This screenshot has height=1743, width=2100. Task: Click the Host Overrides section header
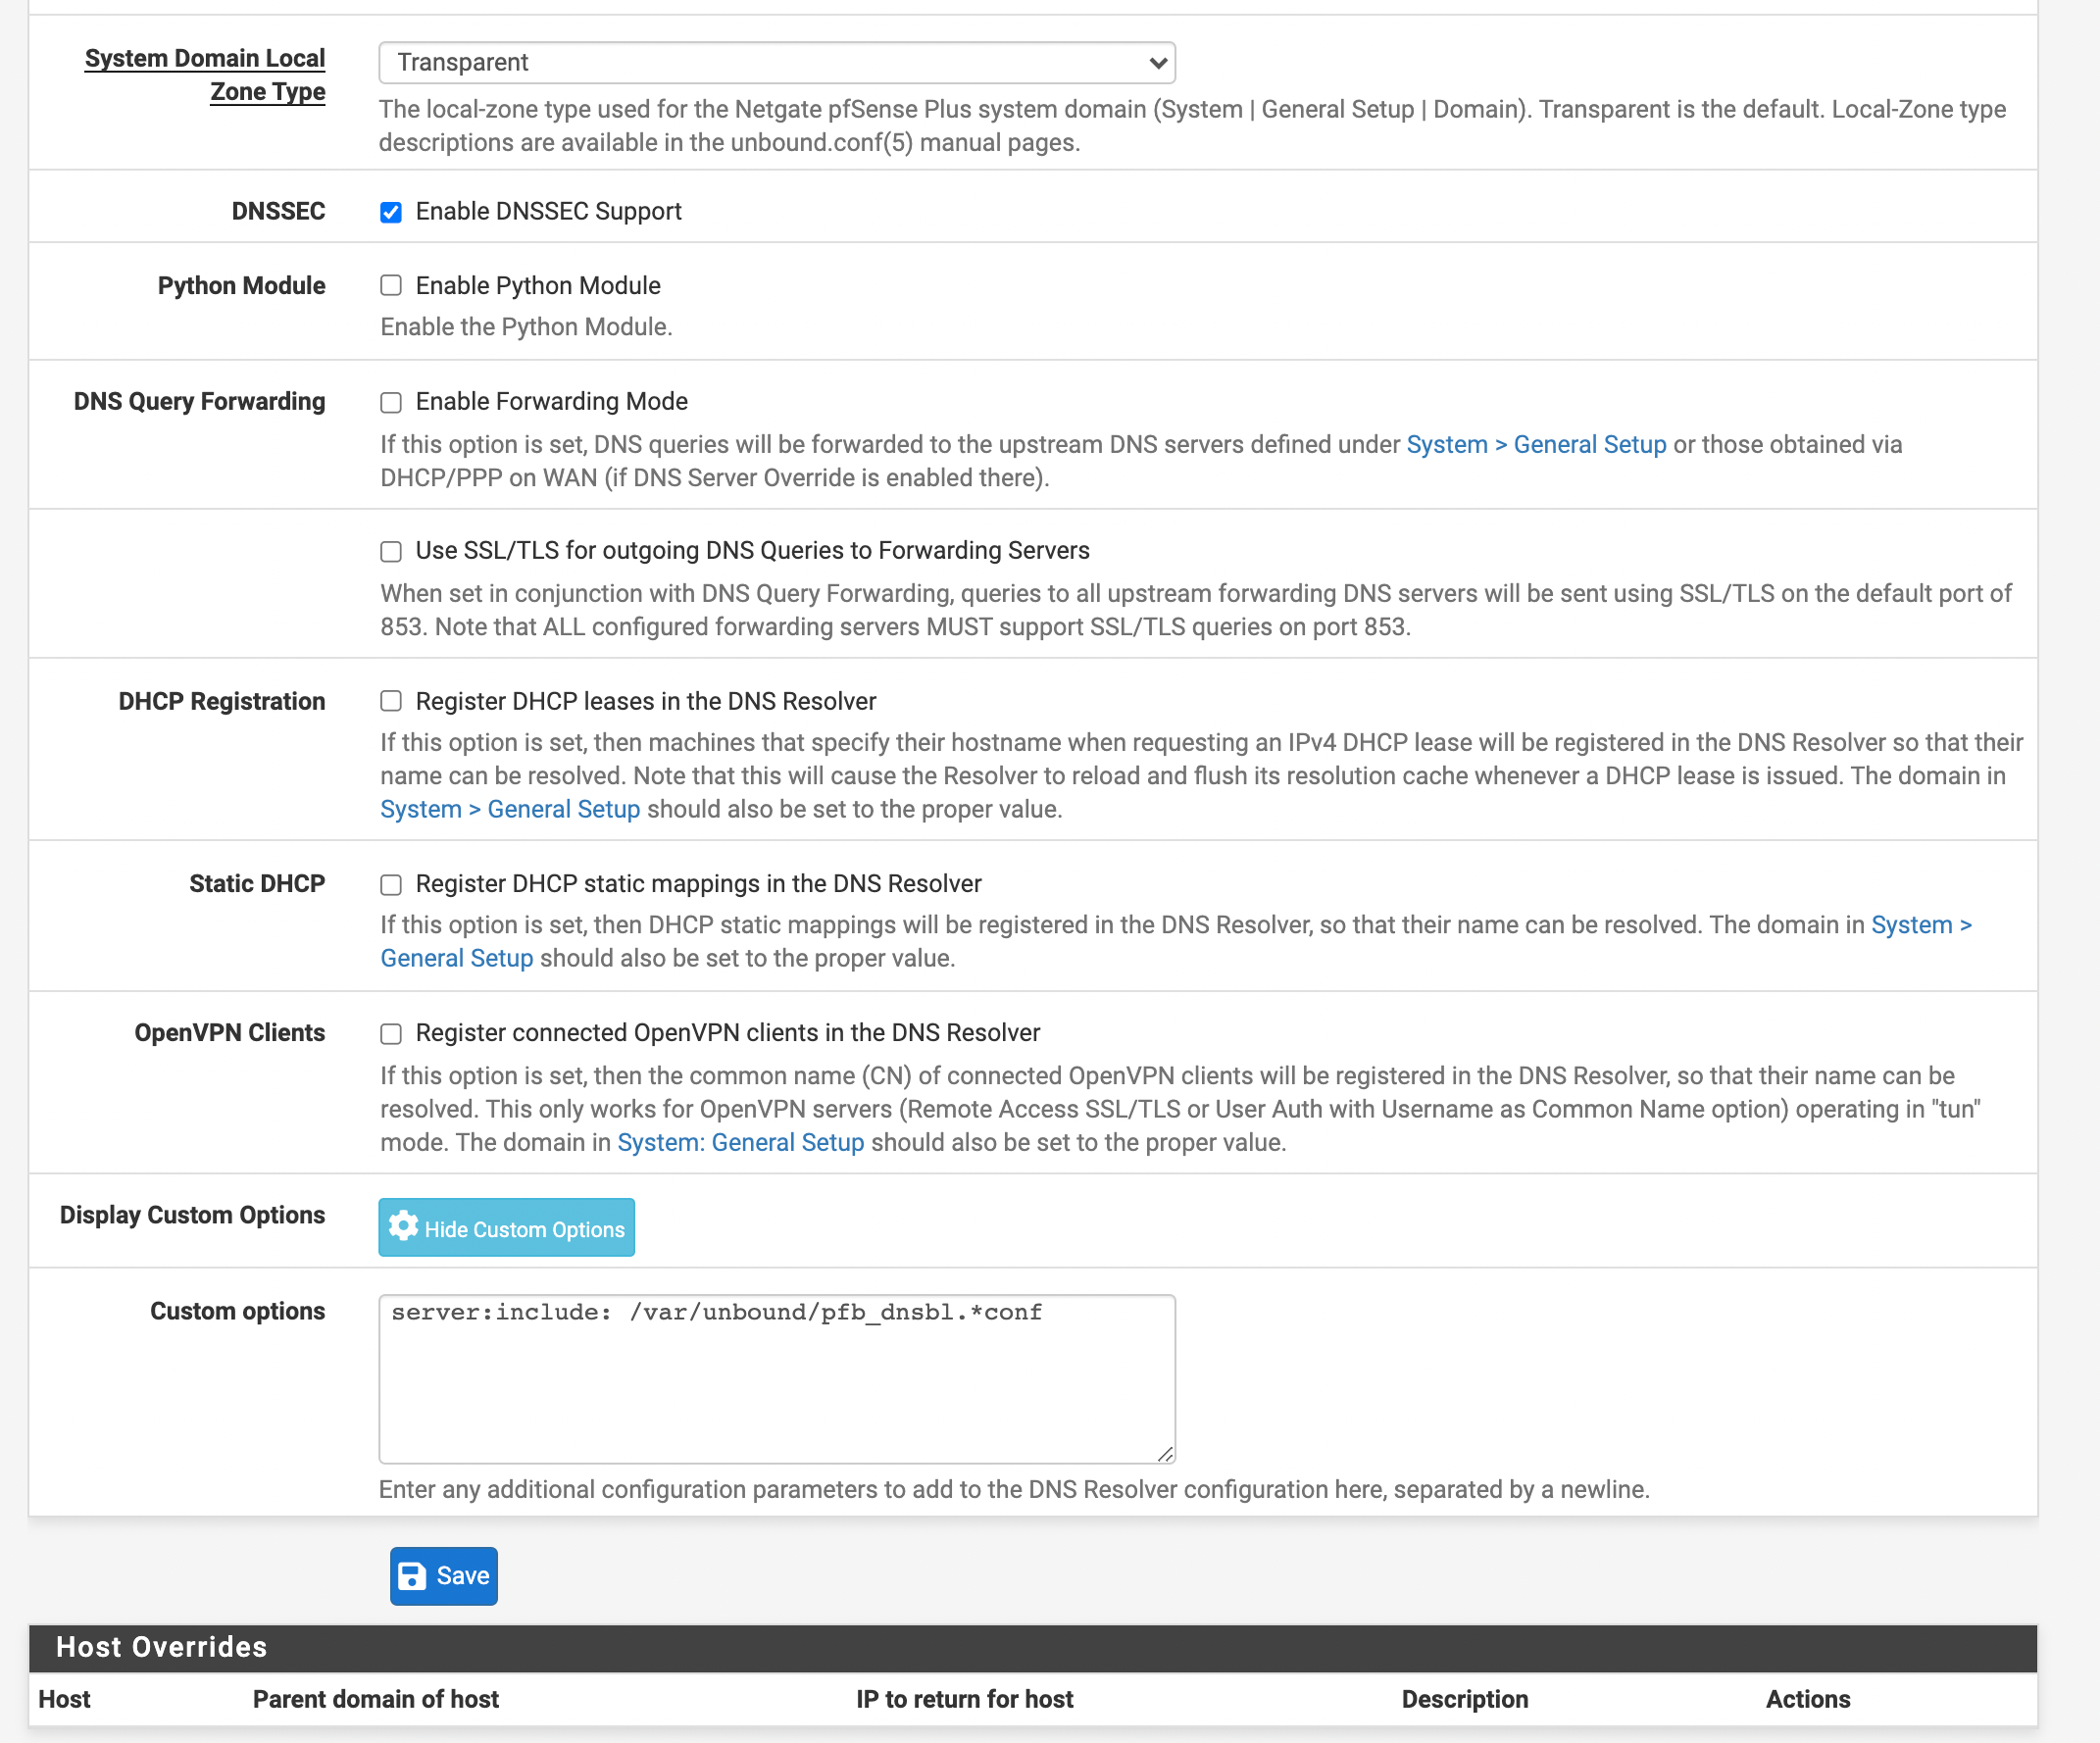(1033, 1647)
